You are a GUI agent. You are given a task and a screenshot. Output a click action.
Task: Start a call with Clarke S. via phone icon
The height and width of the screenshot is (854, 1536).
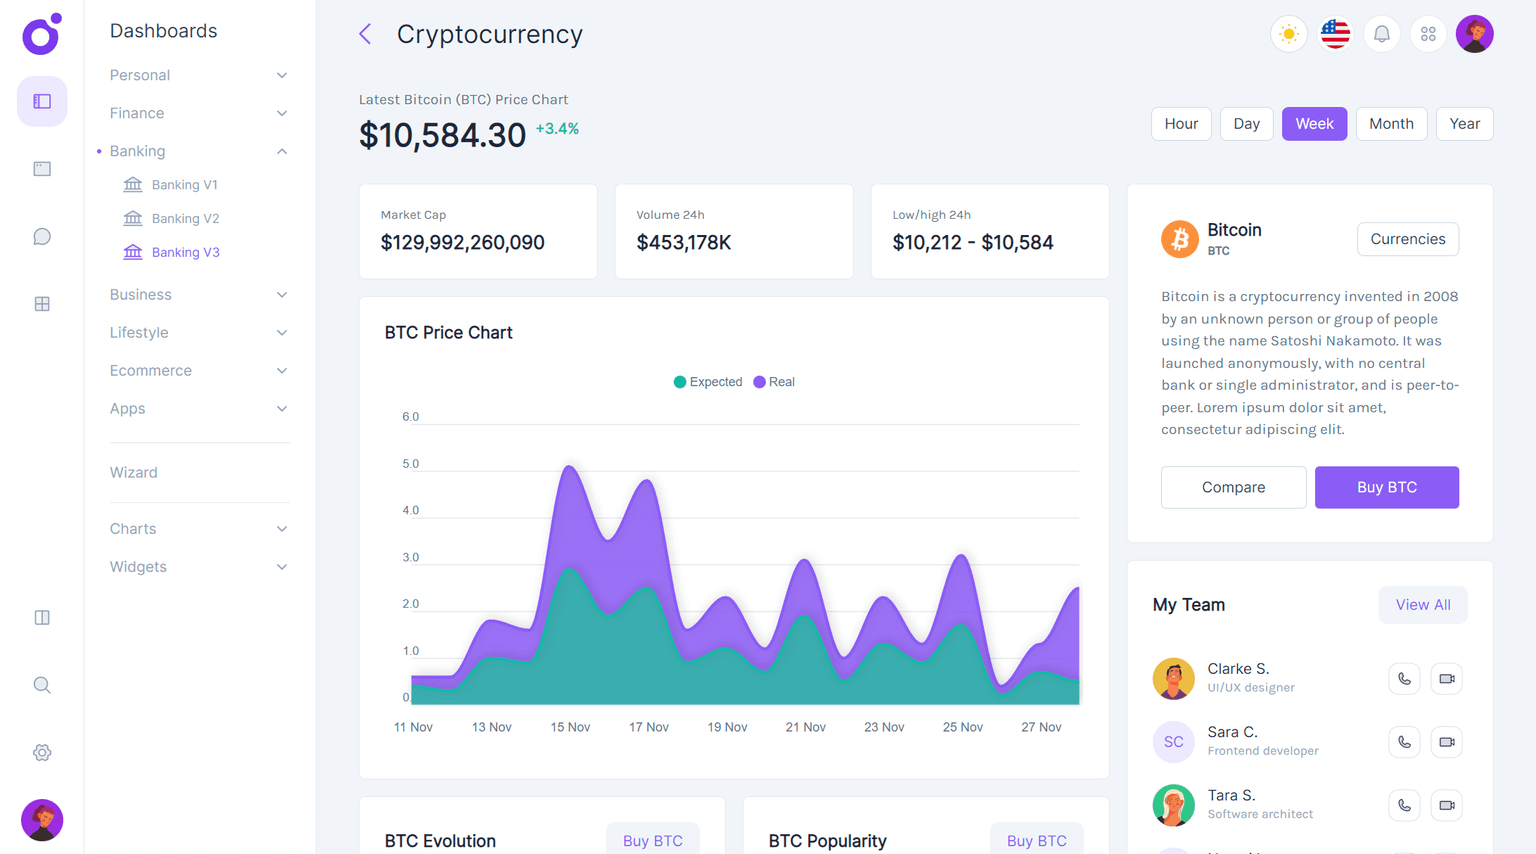[1404, 678]
